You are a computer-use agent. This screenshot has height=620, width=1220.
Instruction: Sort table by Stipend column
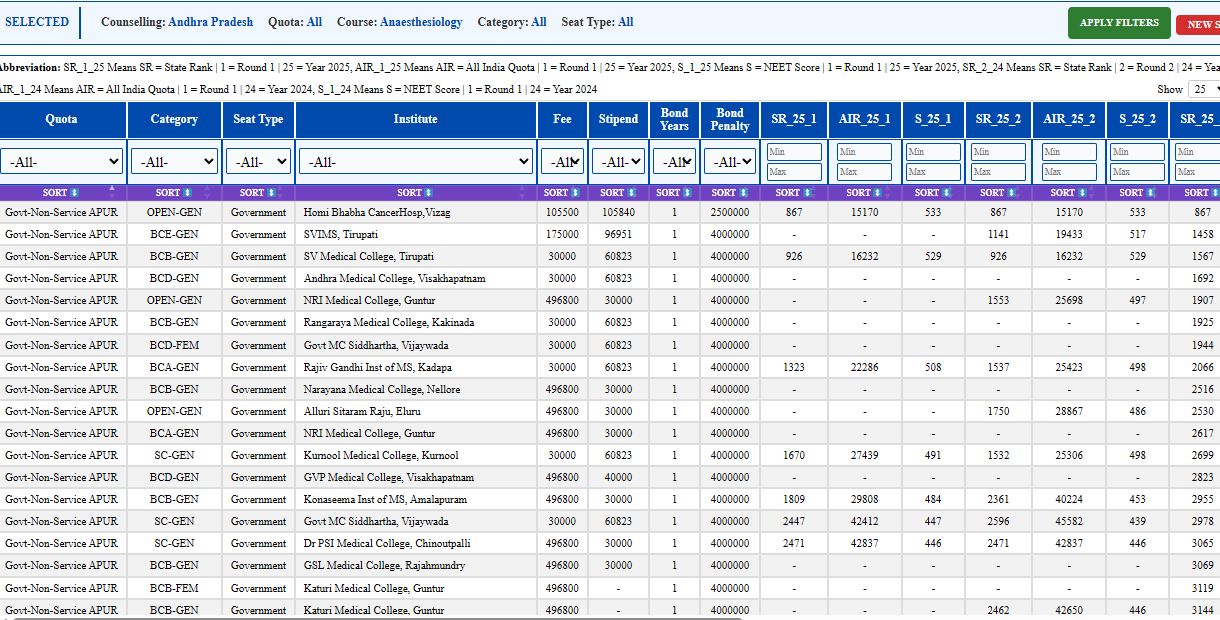click(x=618, y=192)
